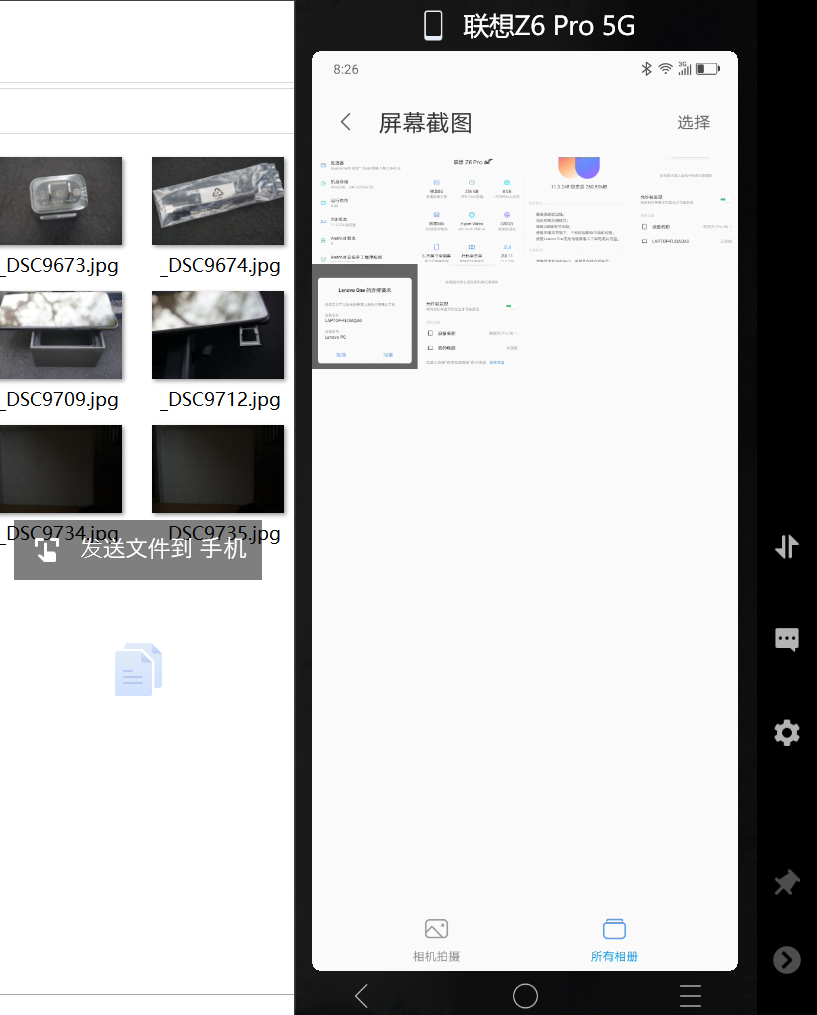The width and height of the screenshot is (817, 1015).
Task: Select the _DSC9709.jpg thumbnail
Action: [61, 335]
